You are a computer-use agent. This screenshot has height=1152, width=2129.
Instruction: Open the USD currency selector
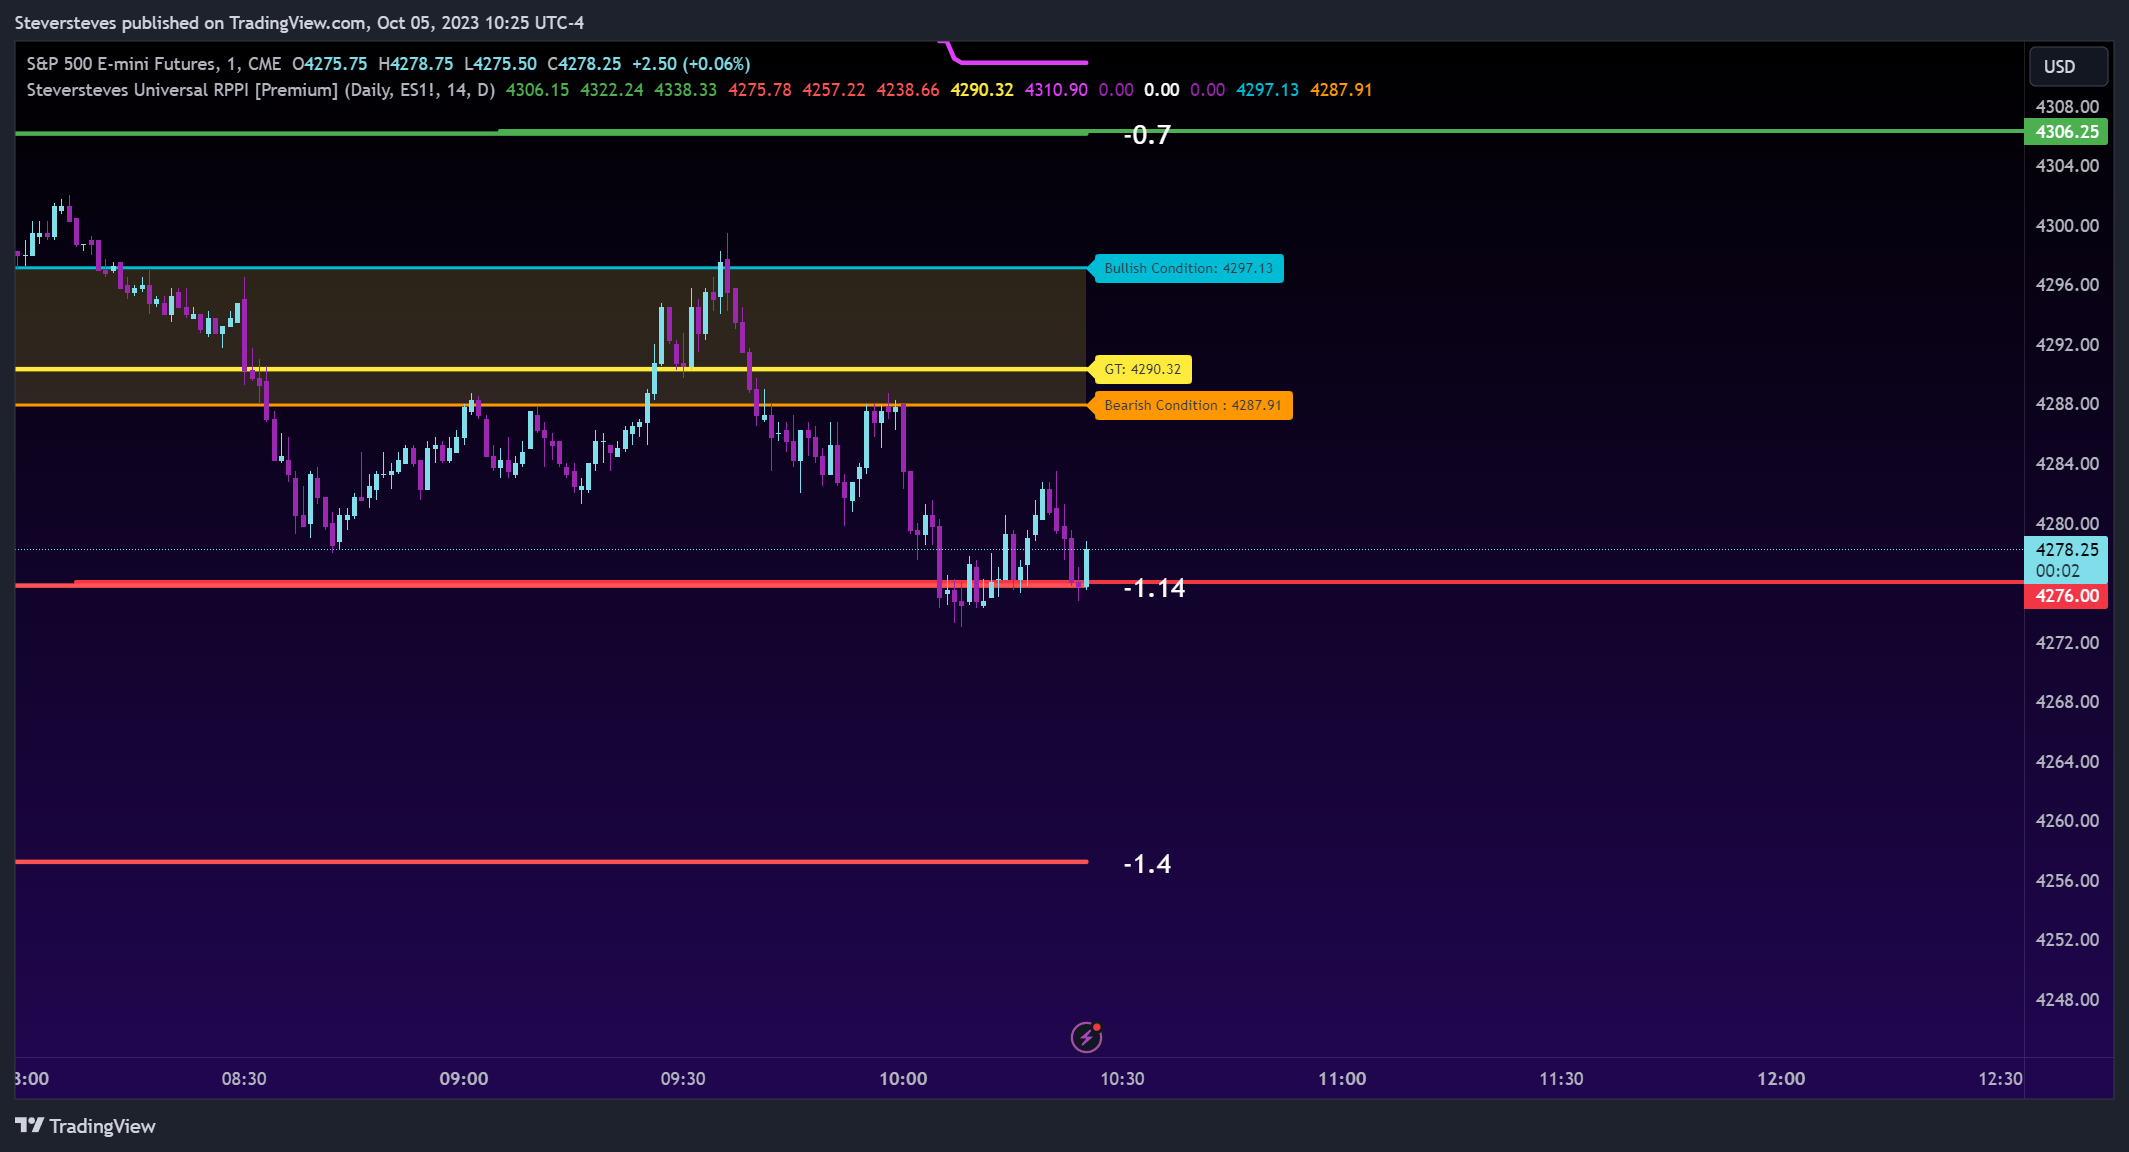2068,66
